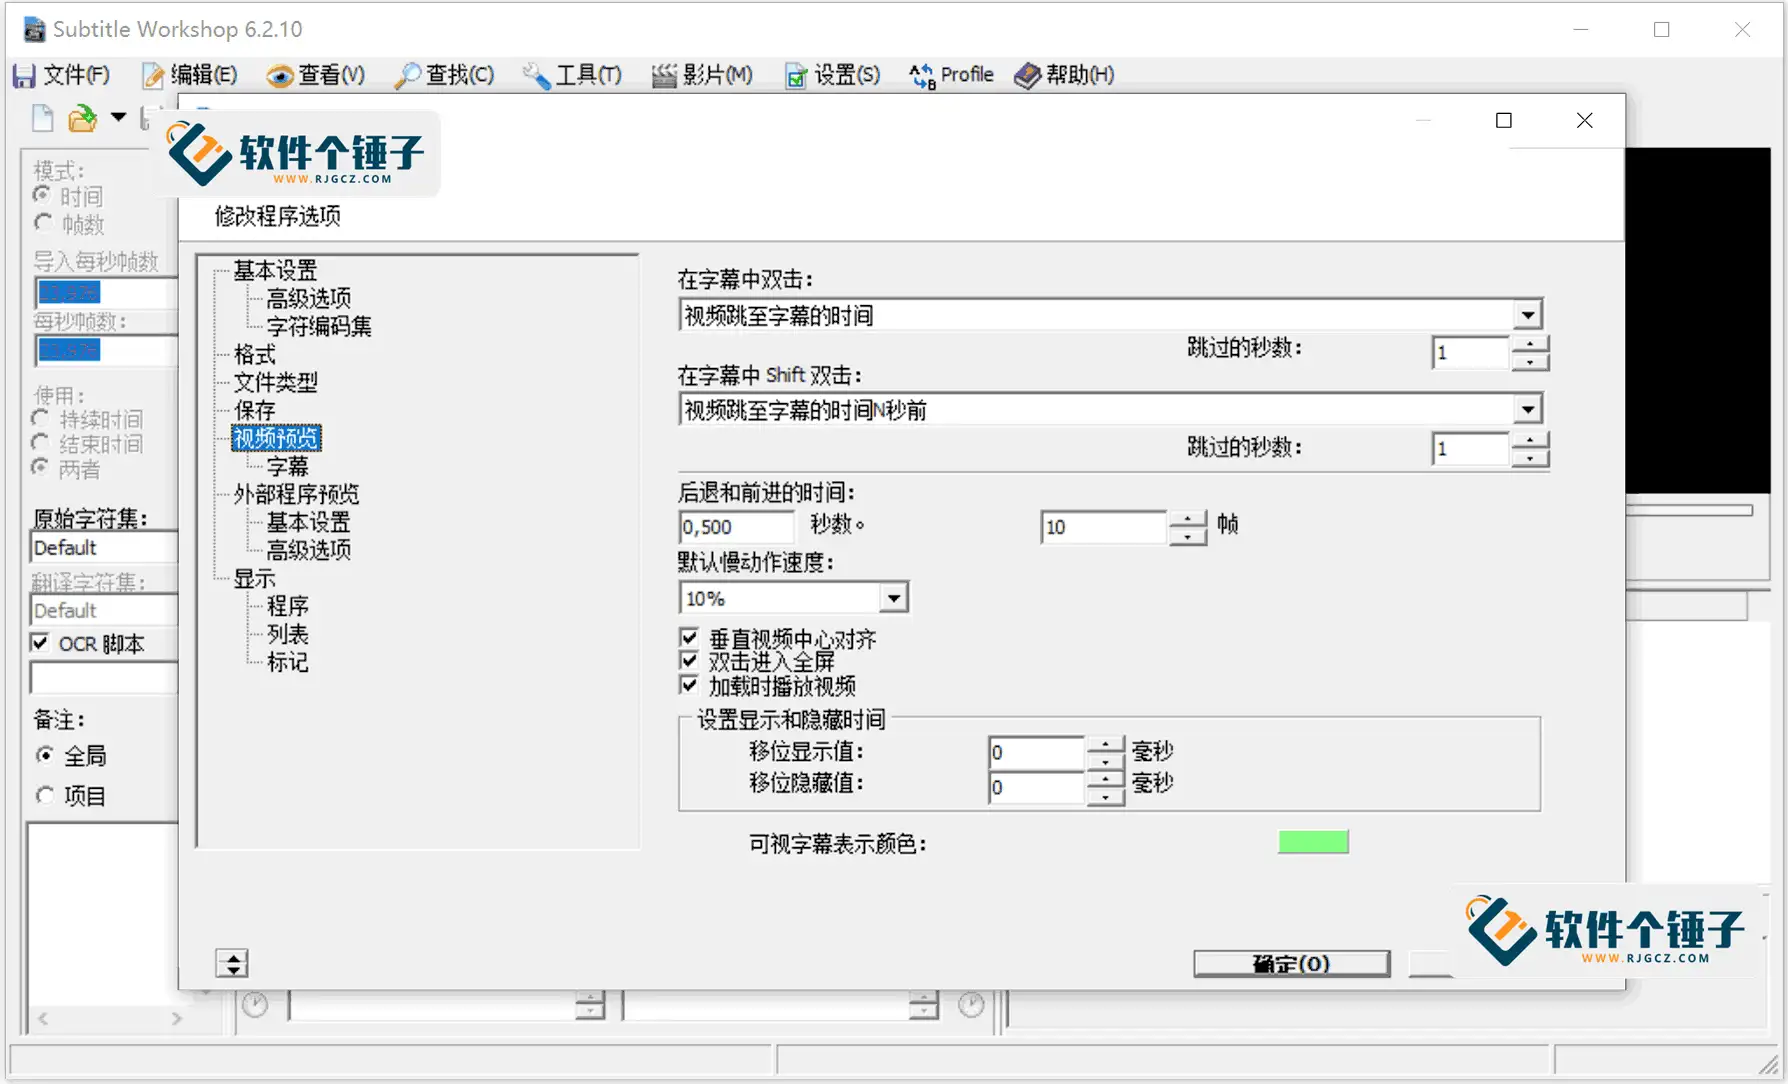Select 外部程序预览 tree item
Viewport: 1788px width, 1084px height.
[x=296, y=494]
